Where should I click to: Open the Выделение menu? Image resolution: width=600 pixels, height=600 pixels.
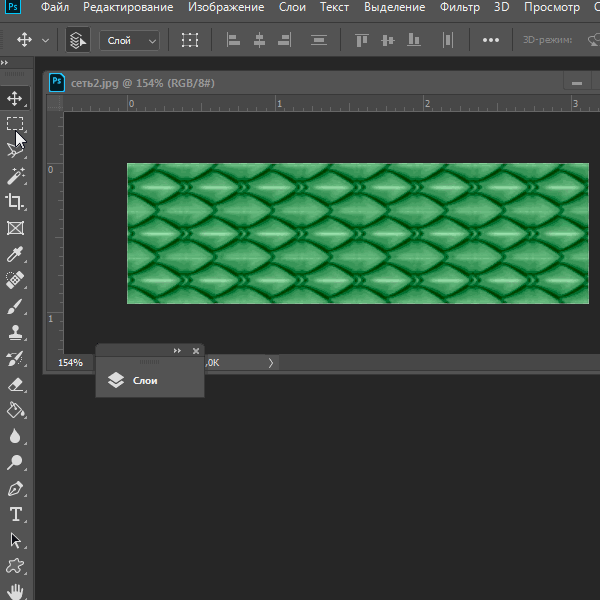394,7
